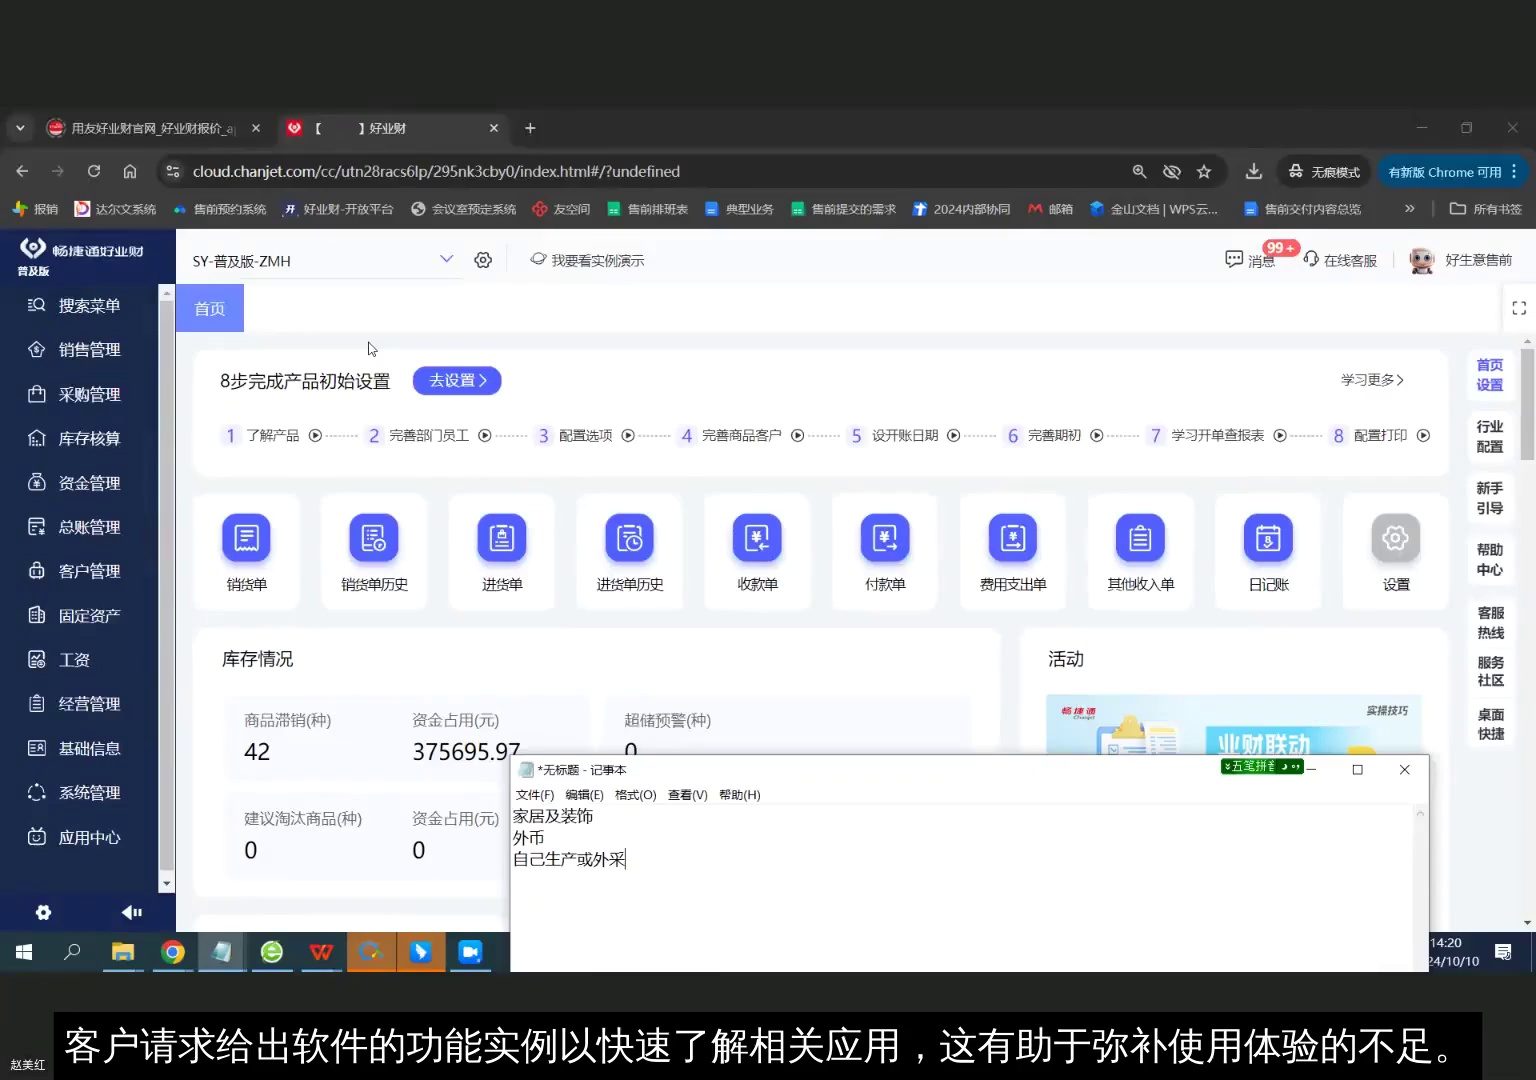
Task: Open the 费用支出单 shortcut icon
Action: tap(1013, 539)
